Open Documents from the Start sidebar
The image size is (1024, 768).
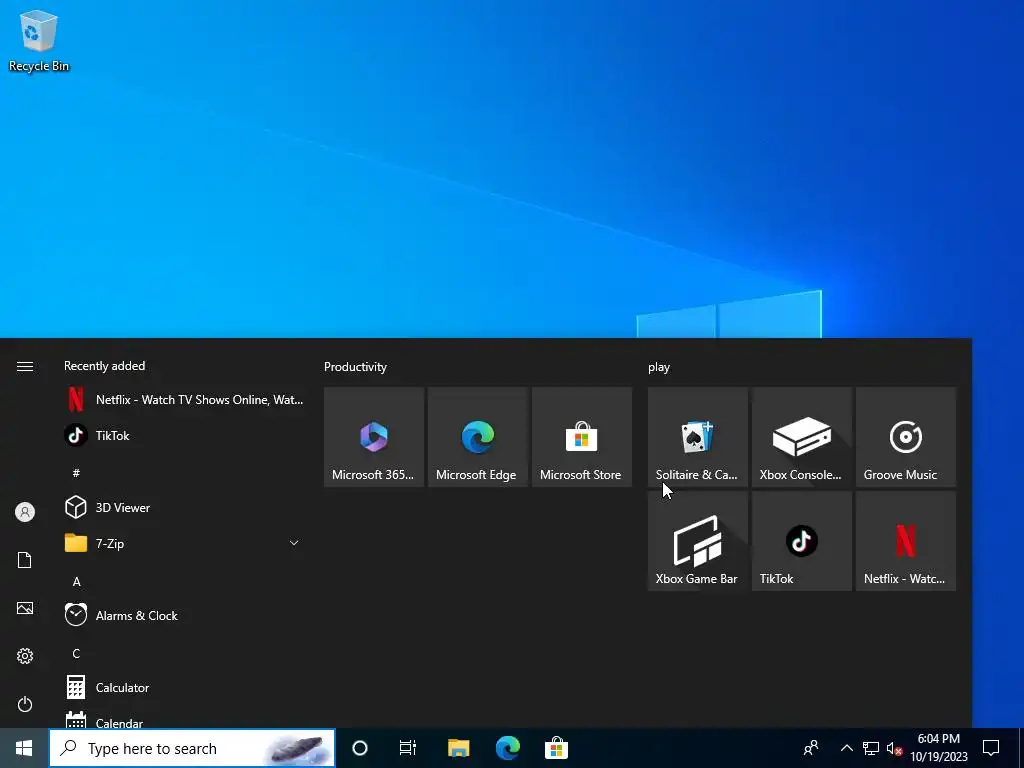(25, 560)
